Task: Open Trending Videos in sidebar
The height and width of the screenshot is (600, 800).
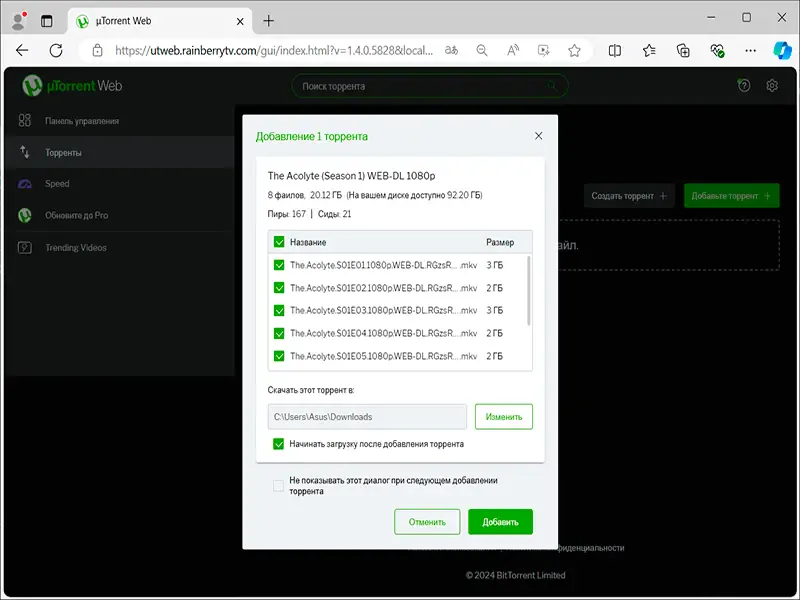Action: [119, 247]
